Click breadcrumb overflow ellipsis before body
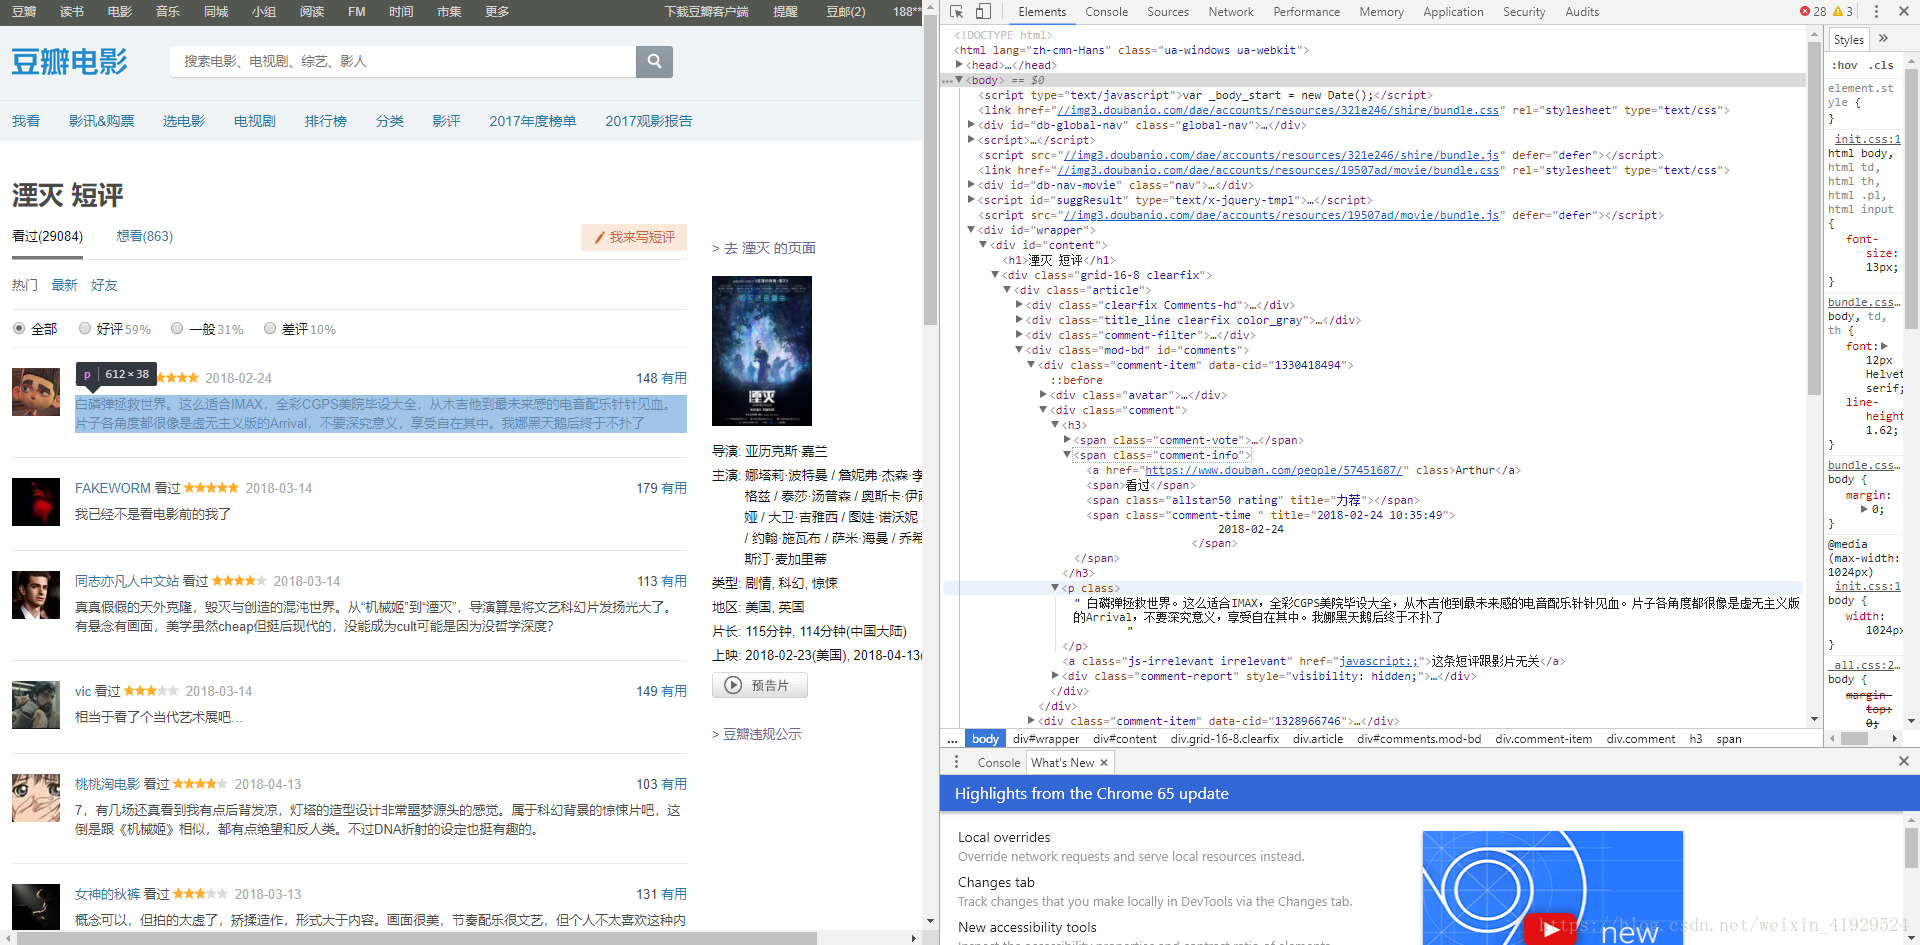Image resolution: width=1920 pixels, height=945 pixels. [952, 739]
